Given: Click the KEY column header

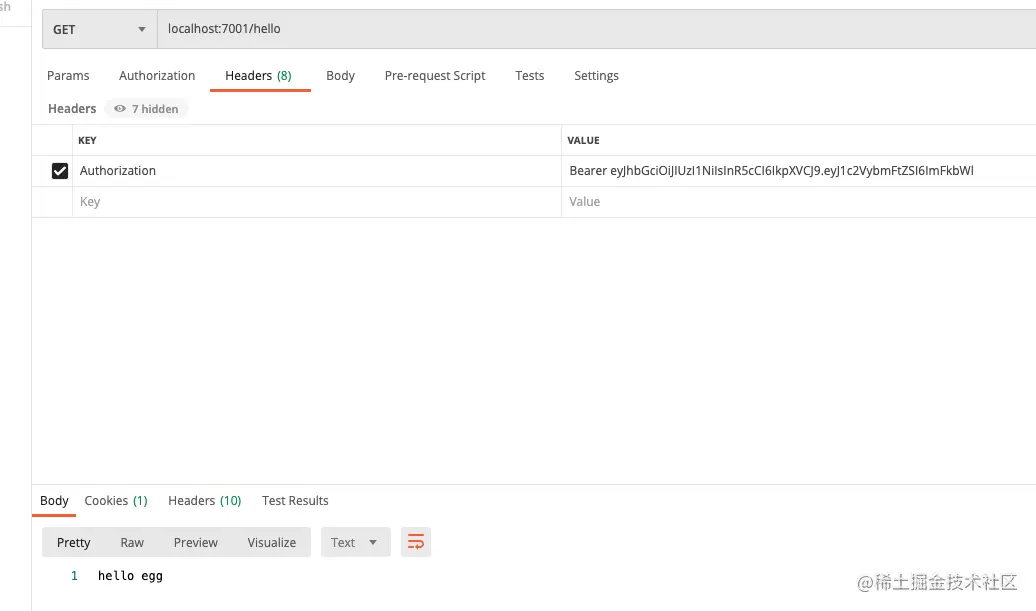Looking at the screenshot, I should (87, 141).
